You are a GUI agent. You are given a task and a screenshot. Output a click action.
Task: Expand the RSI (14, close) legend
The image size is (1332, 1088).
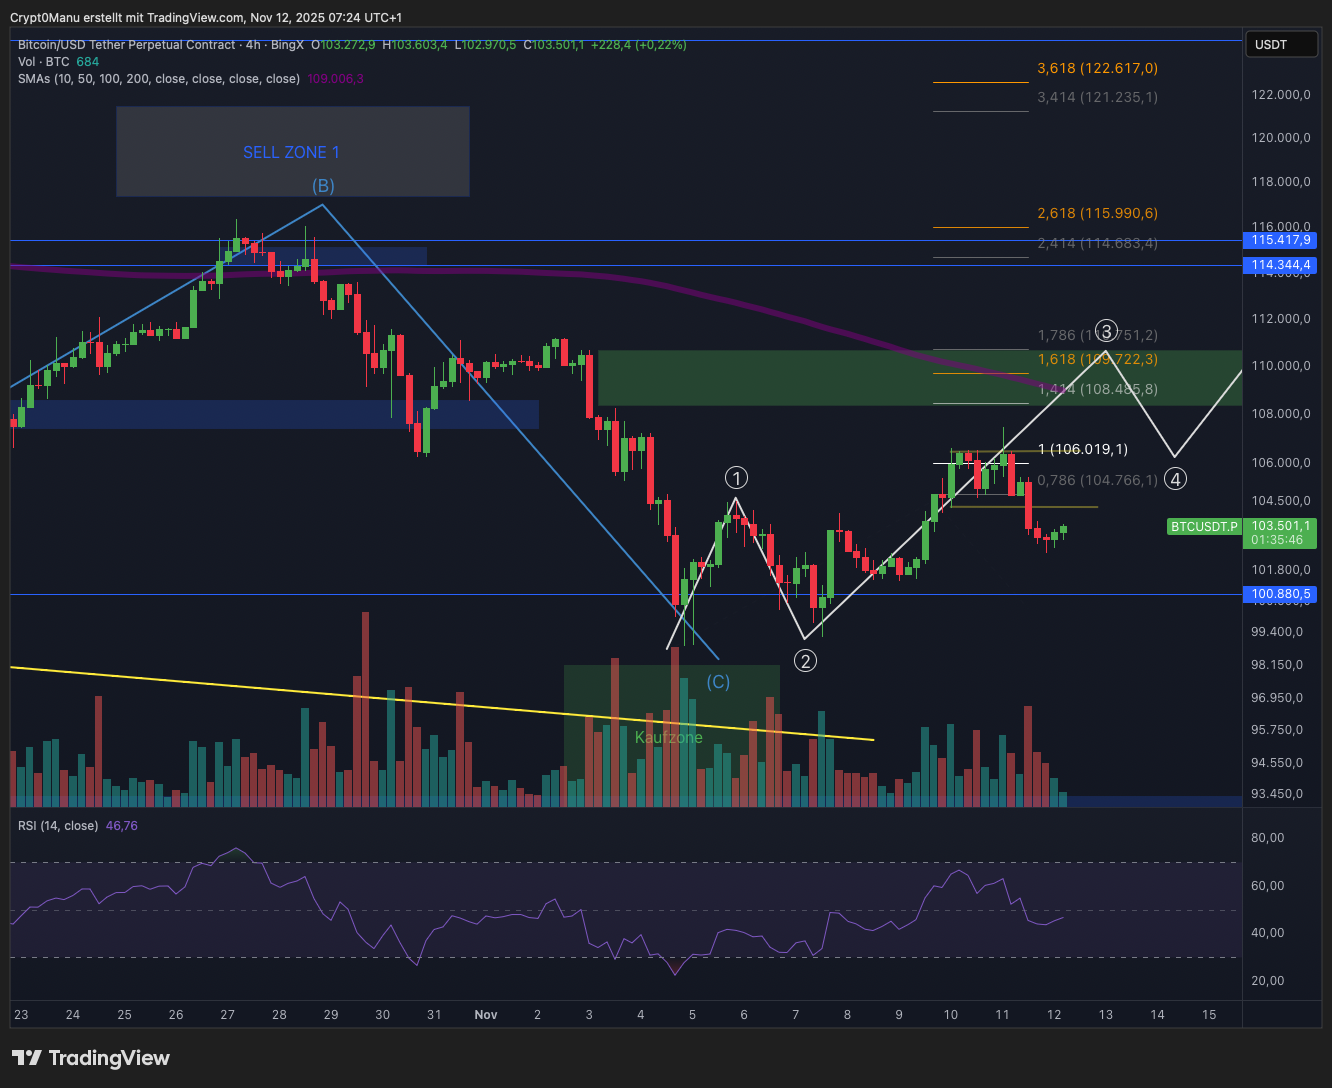pos(58,826)
